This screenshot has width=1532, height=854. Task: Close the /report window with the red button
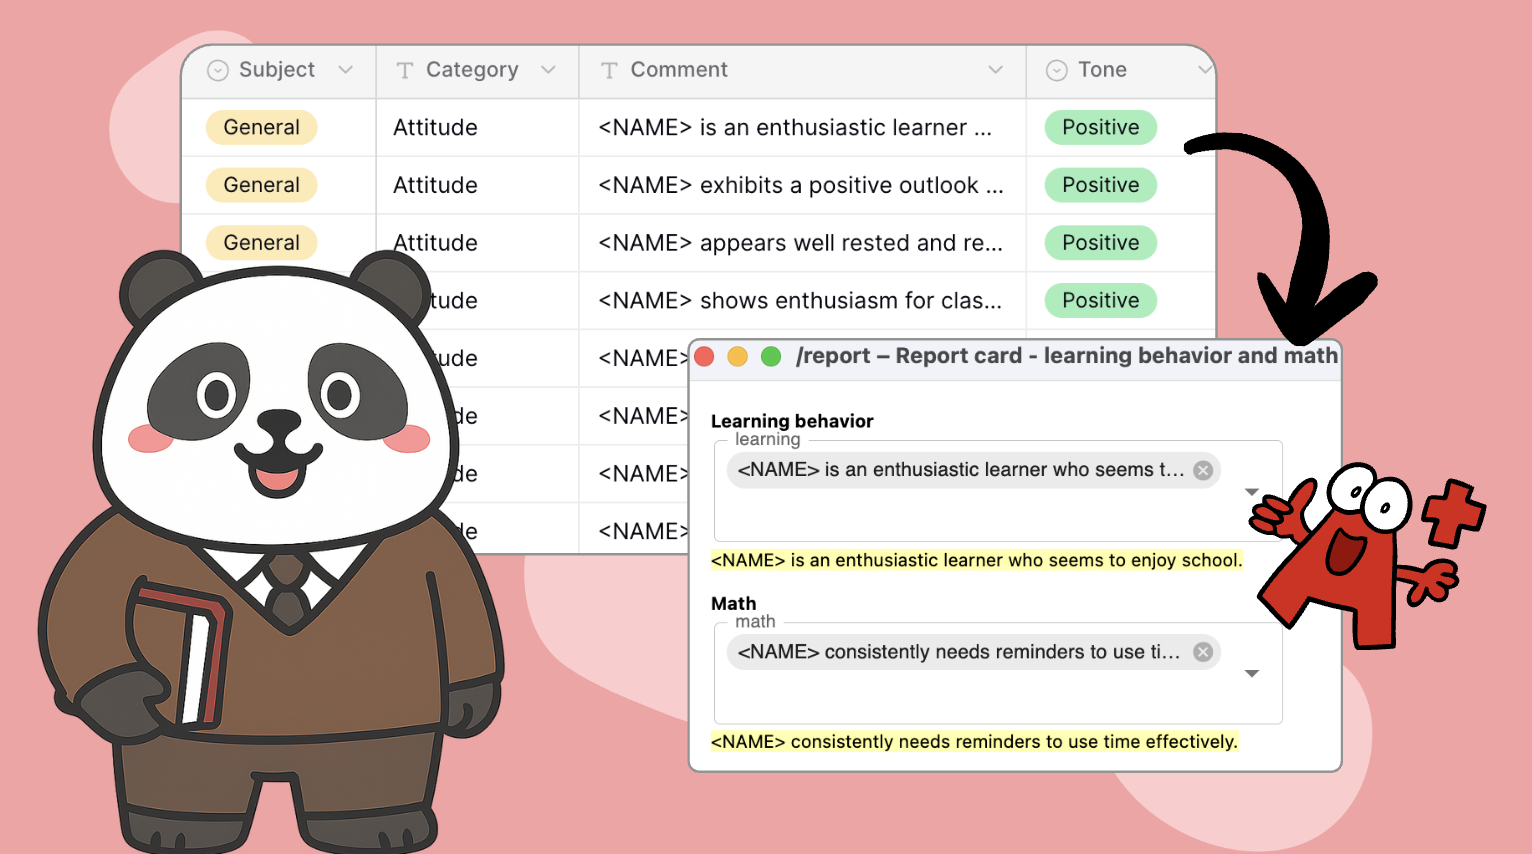704,357
